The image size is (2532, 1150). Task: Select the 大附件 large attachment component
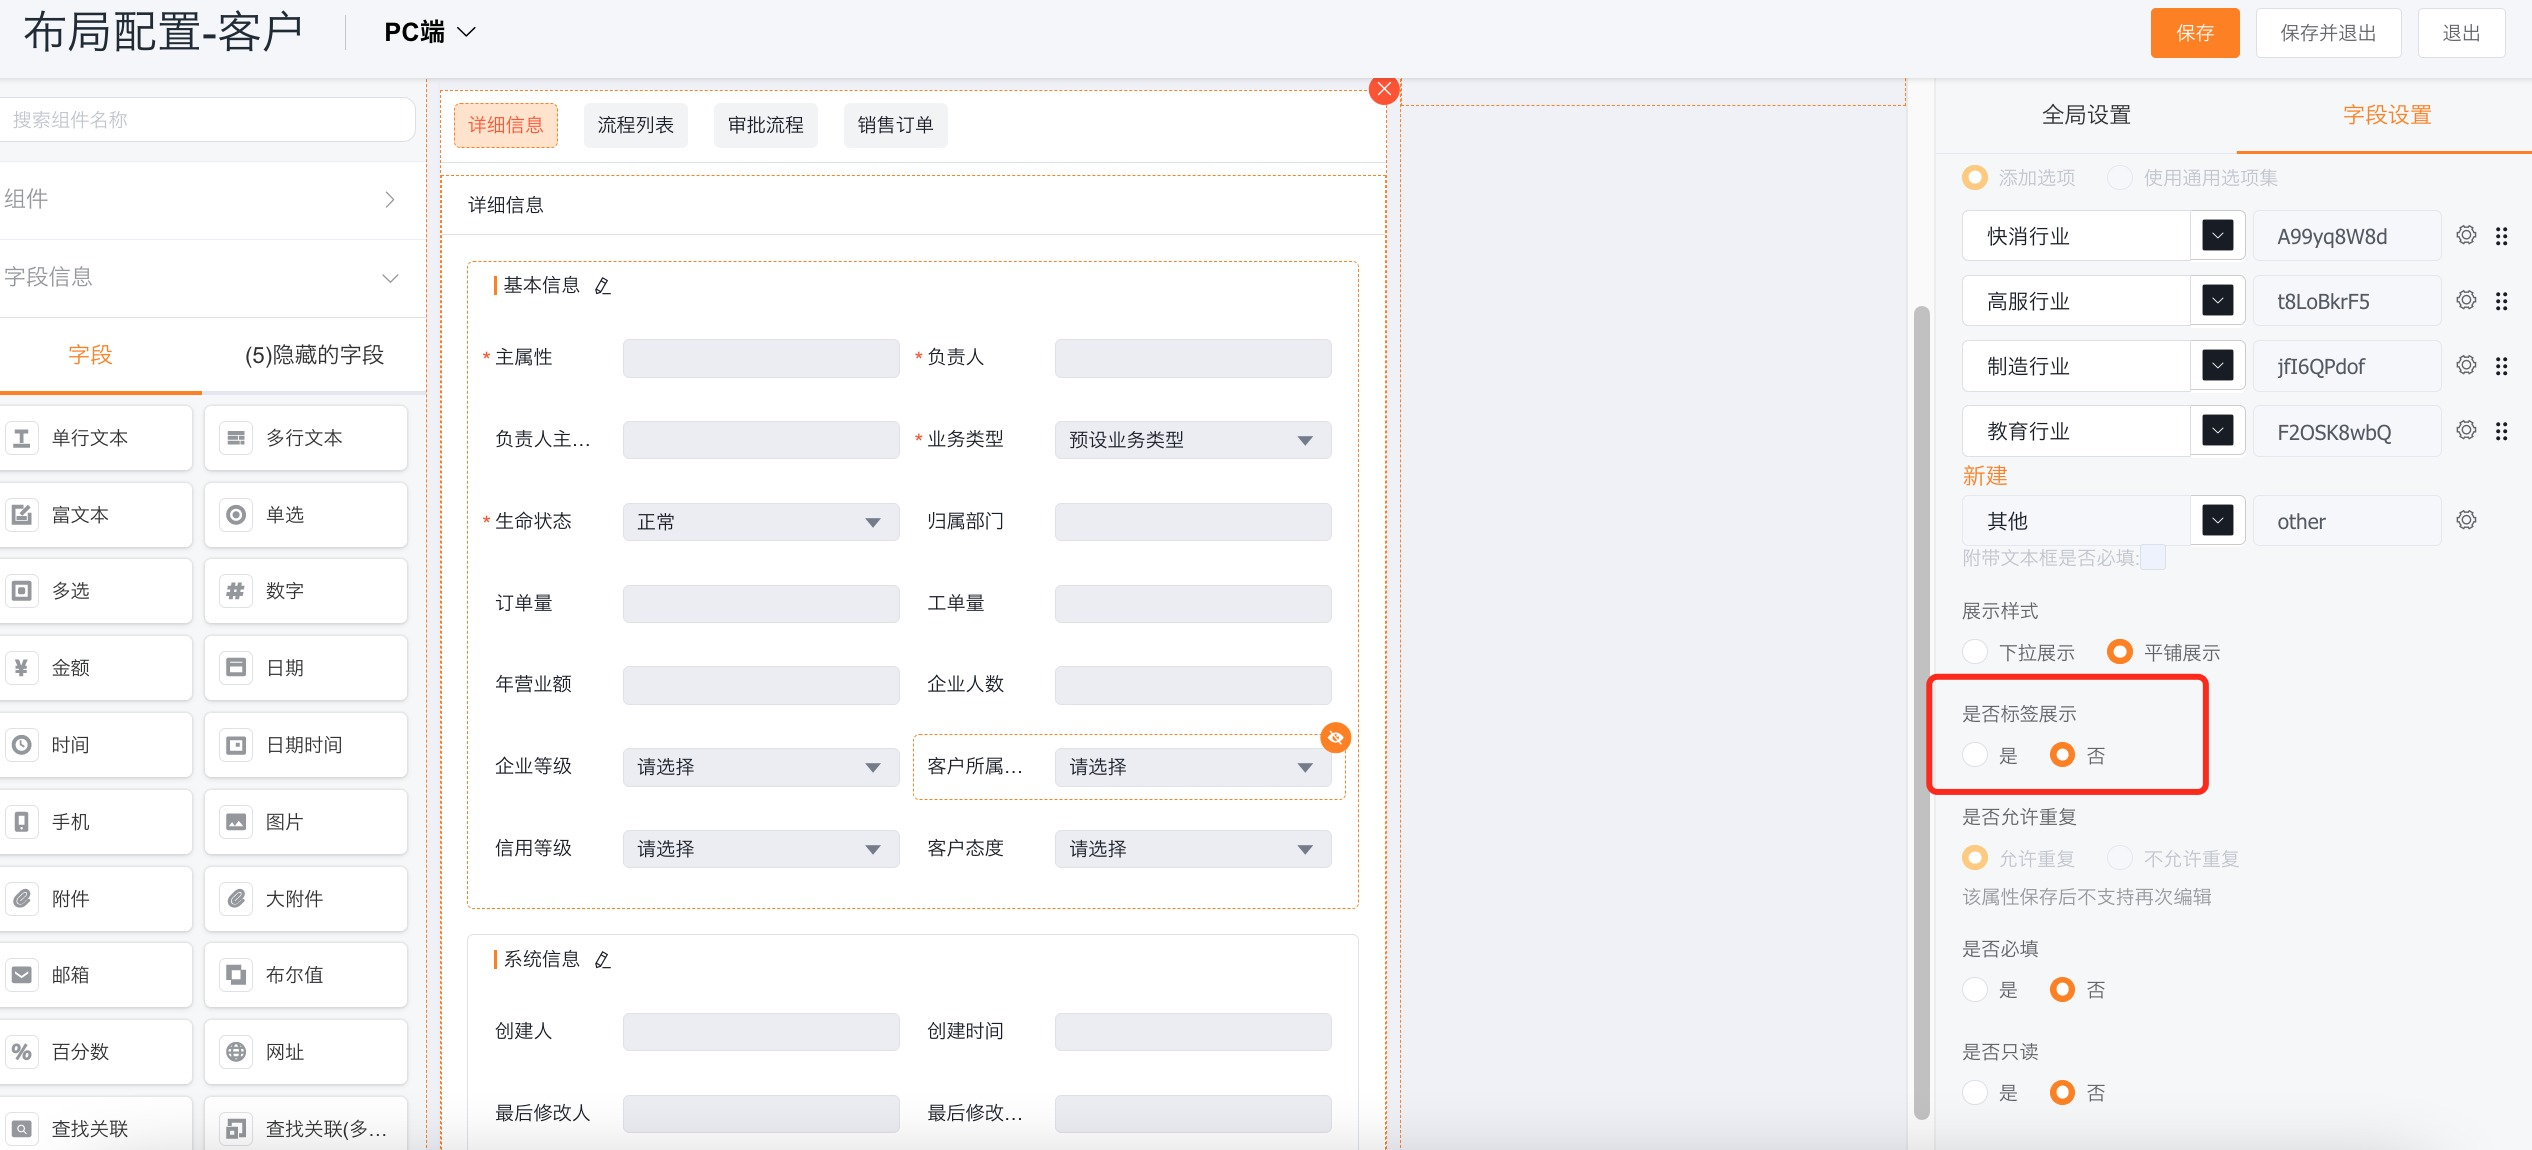pos(306,899)
